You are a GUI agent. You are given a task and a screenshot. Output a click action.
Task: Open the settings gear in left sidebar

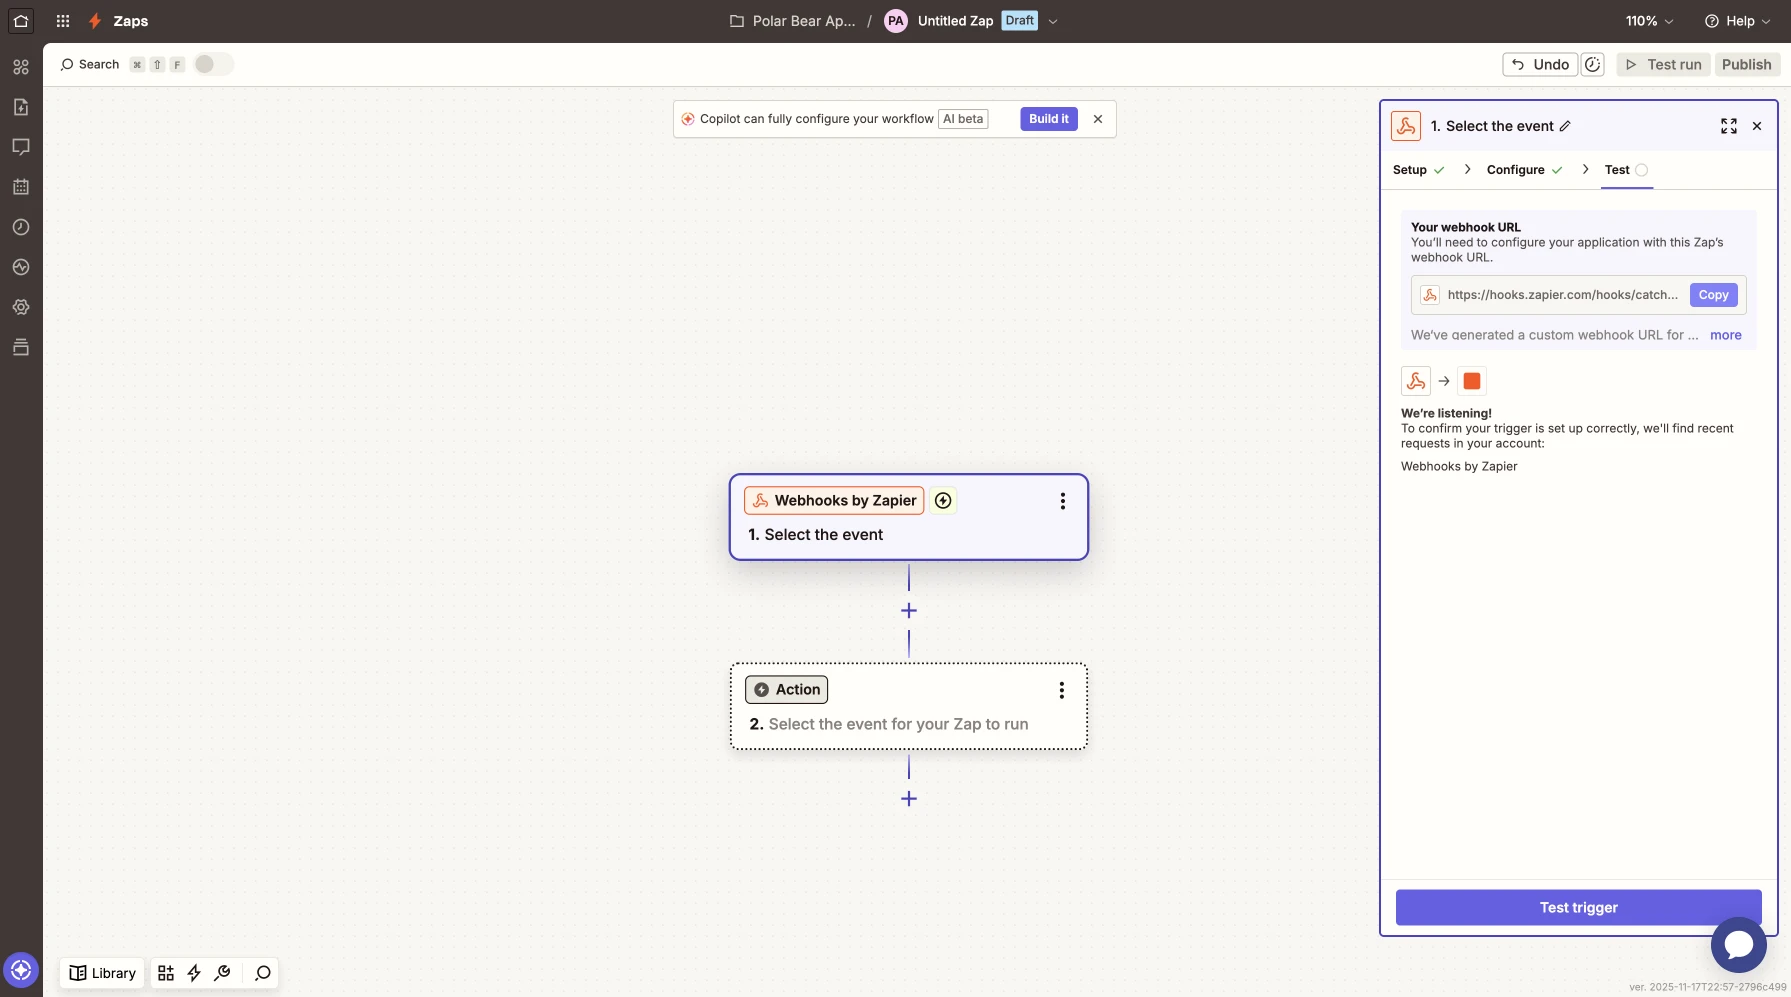pyautogui.click(x=21, y=307)
